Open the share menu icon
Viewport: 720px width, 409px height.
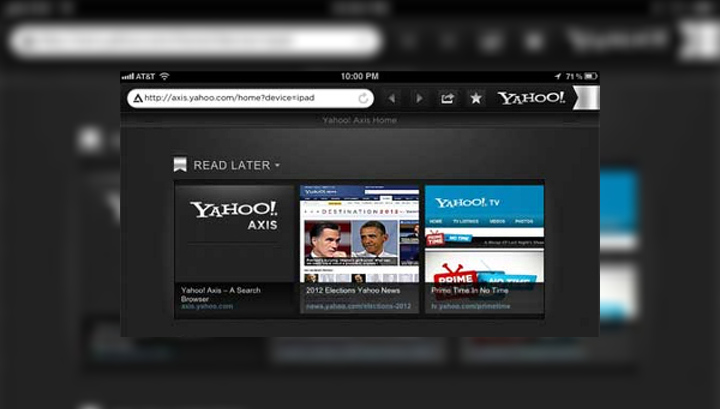point(447,98)
